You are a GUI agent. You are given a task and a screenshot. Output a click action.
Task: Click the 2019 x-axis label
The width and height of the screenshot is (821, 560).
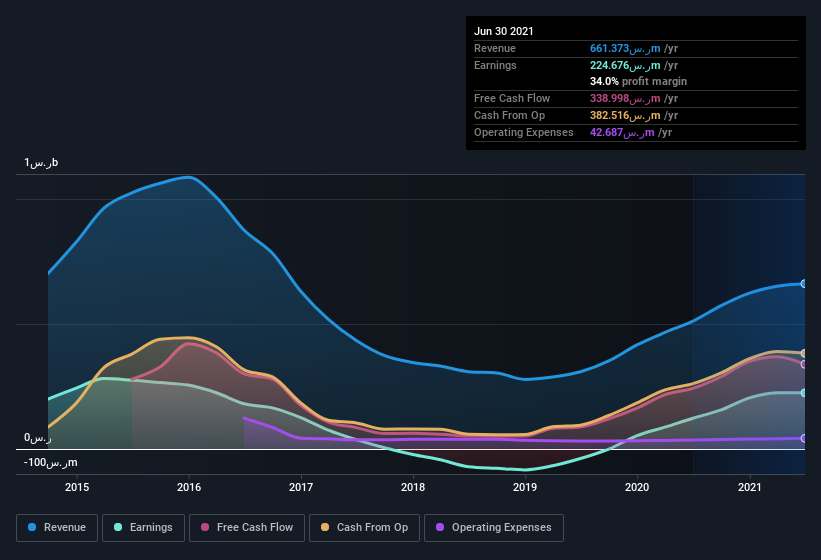(525, 487)
